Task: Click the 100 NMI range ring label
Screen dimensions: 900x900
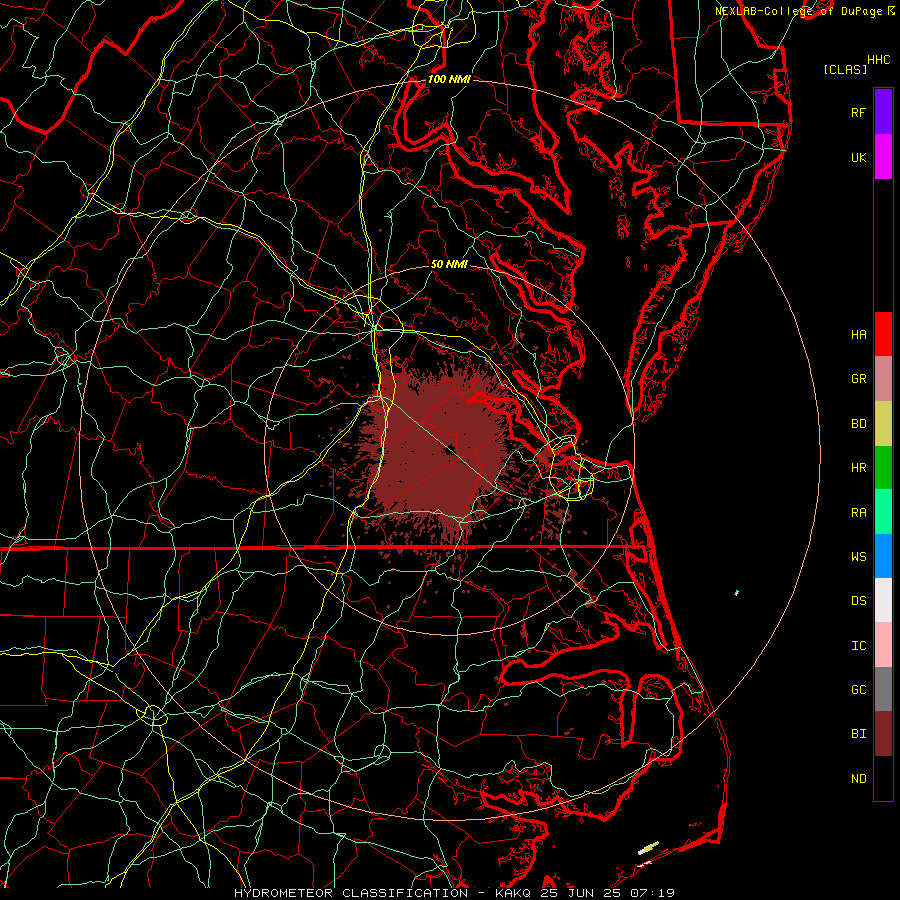Action: [x=449, y=79]
